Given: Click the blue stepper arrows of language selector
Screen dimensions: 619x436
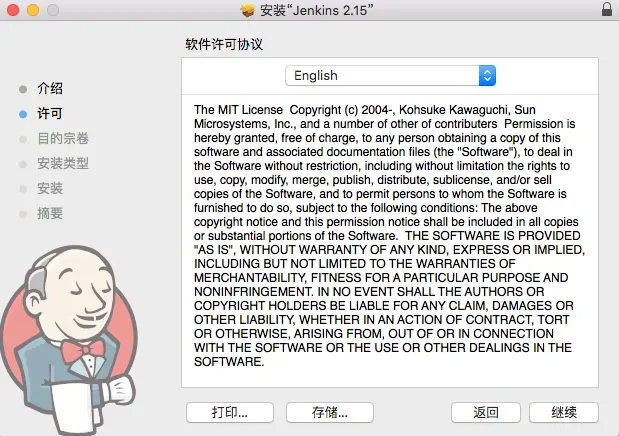Looking at the screenshot, I should pyautogui.click(x=487, y=75).
